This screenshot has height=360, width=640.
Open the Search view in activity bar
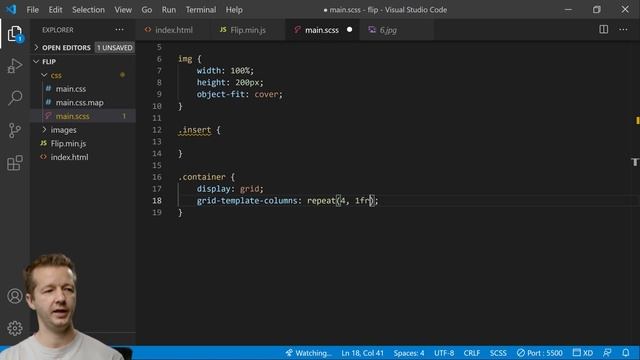point(15,98)
